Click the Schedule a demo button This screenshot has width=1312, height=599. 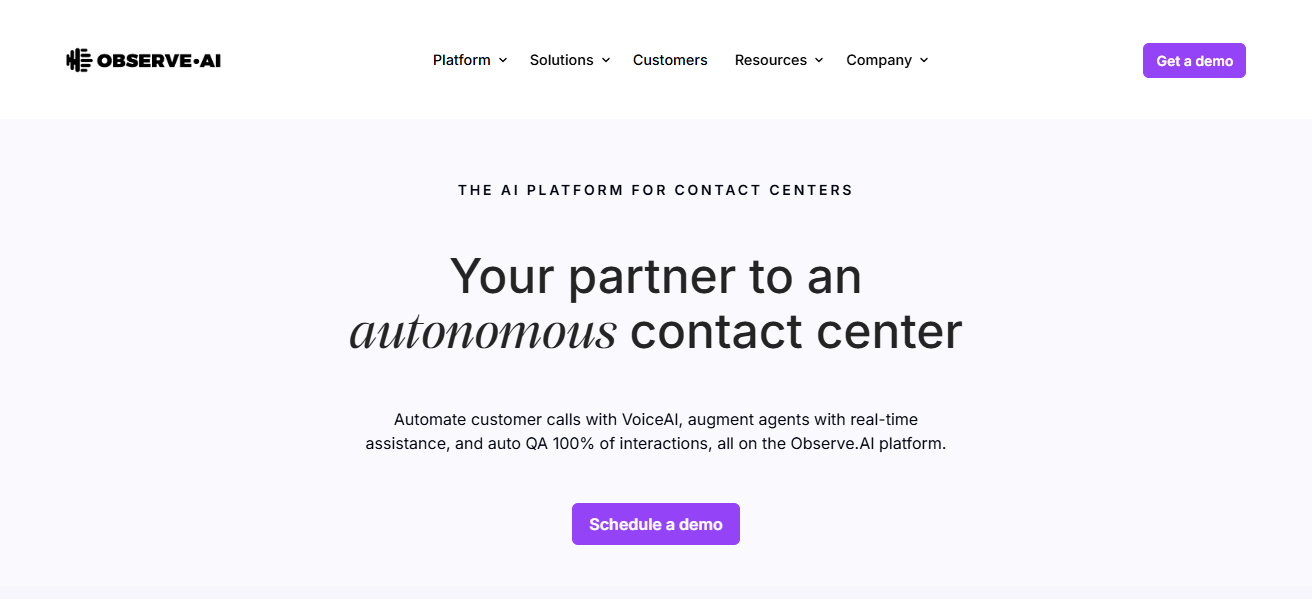[656, 524]
